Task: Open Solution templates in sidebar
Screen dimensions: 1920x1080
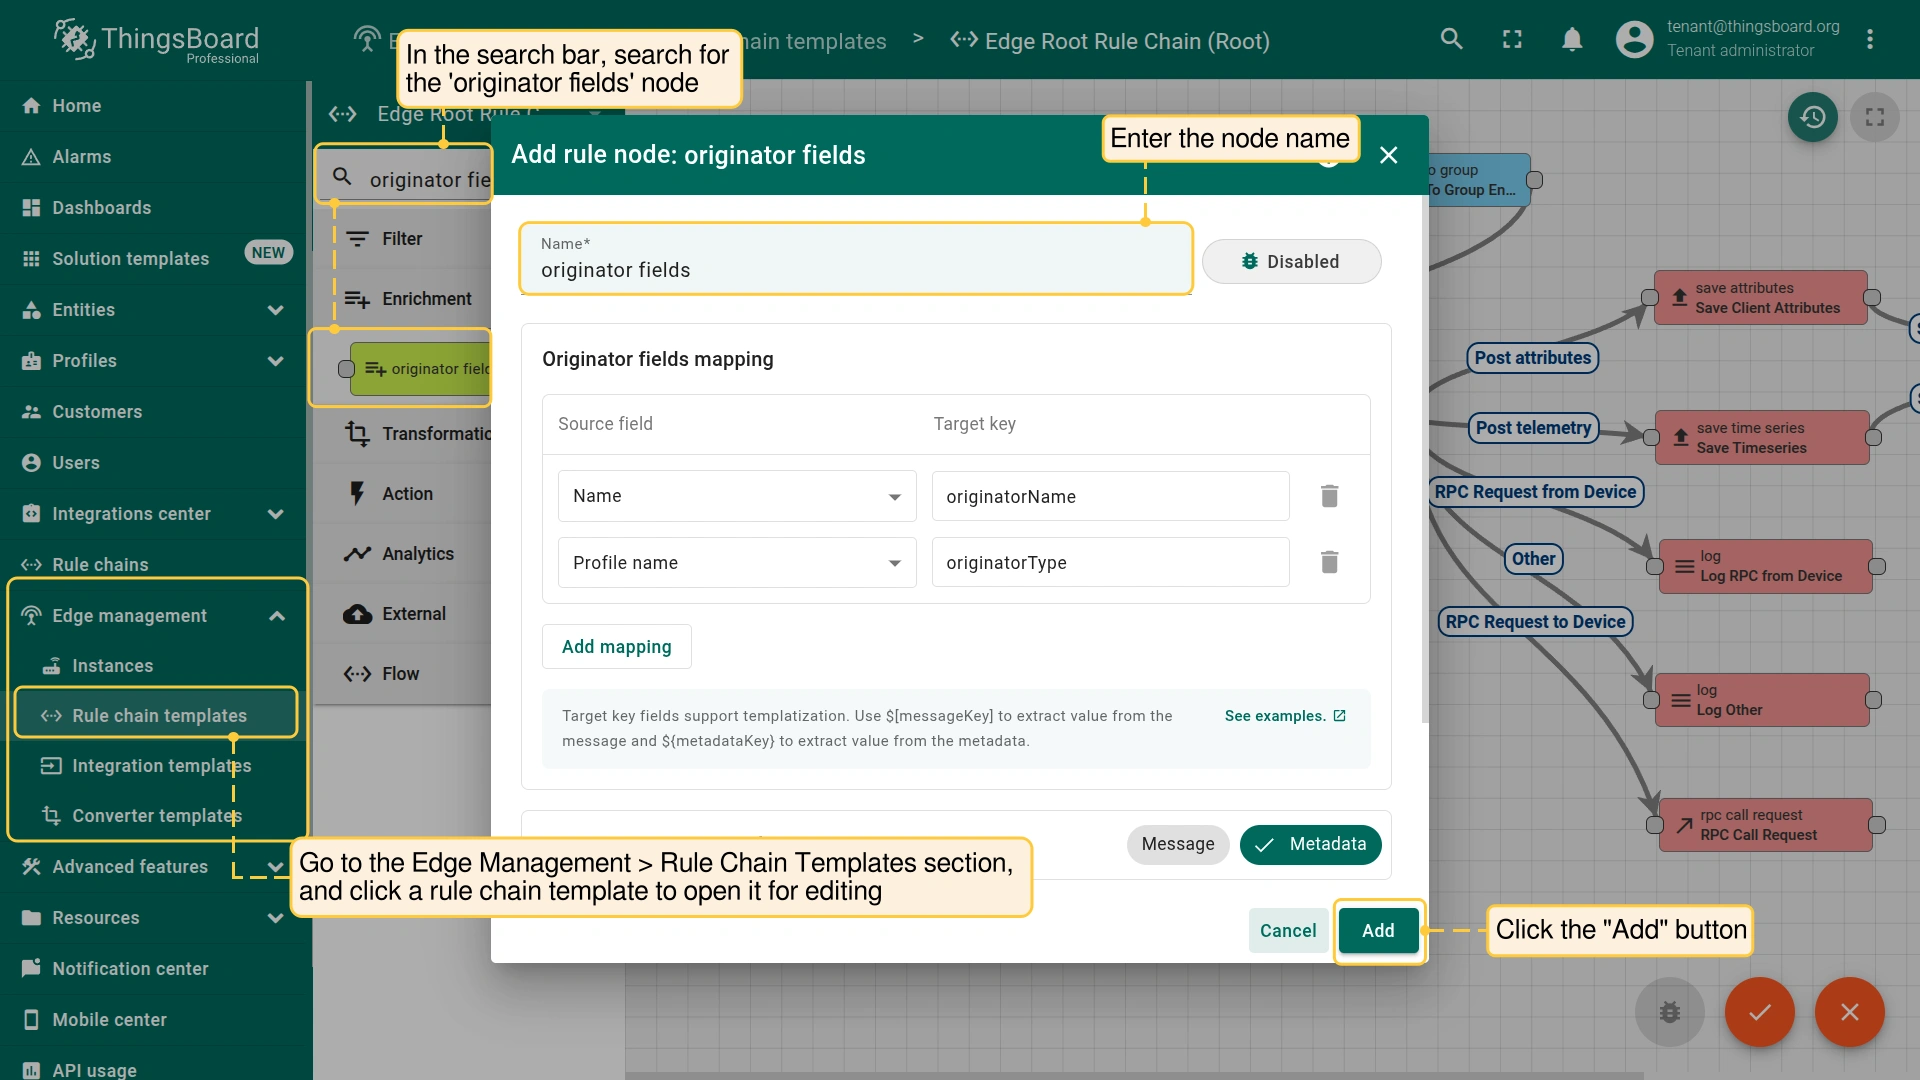Action: 154,259
